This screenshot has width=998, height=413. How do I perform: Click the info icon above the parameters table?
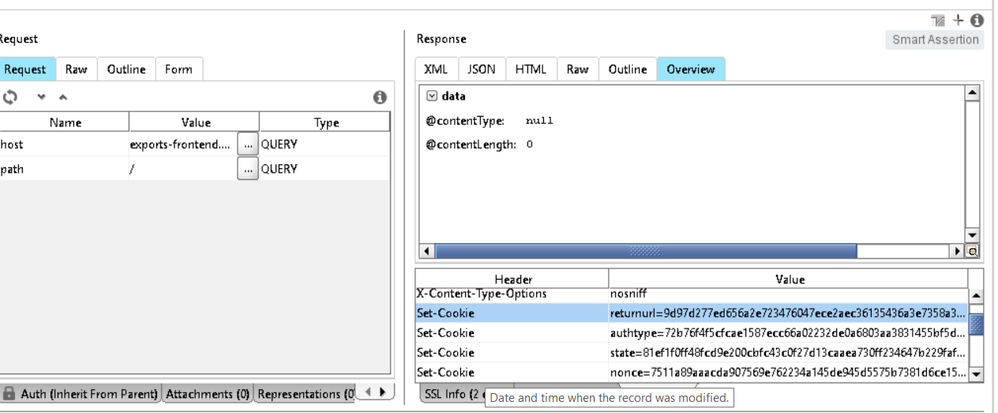tap(380, 97)
